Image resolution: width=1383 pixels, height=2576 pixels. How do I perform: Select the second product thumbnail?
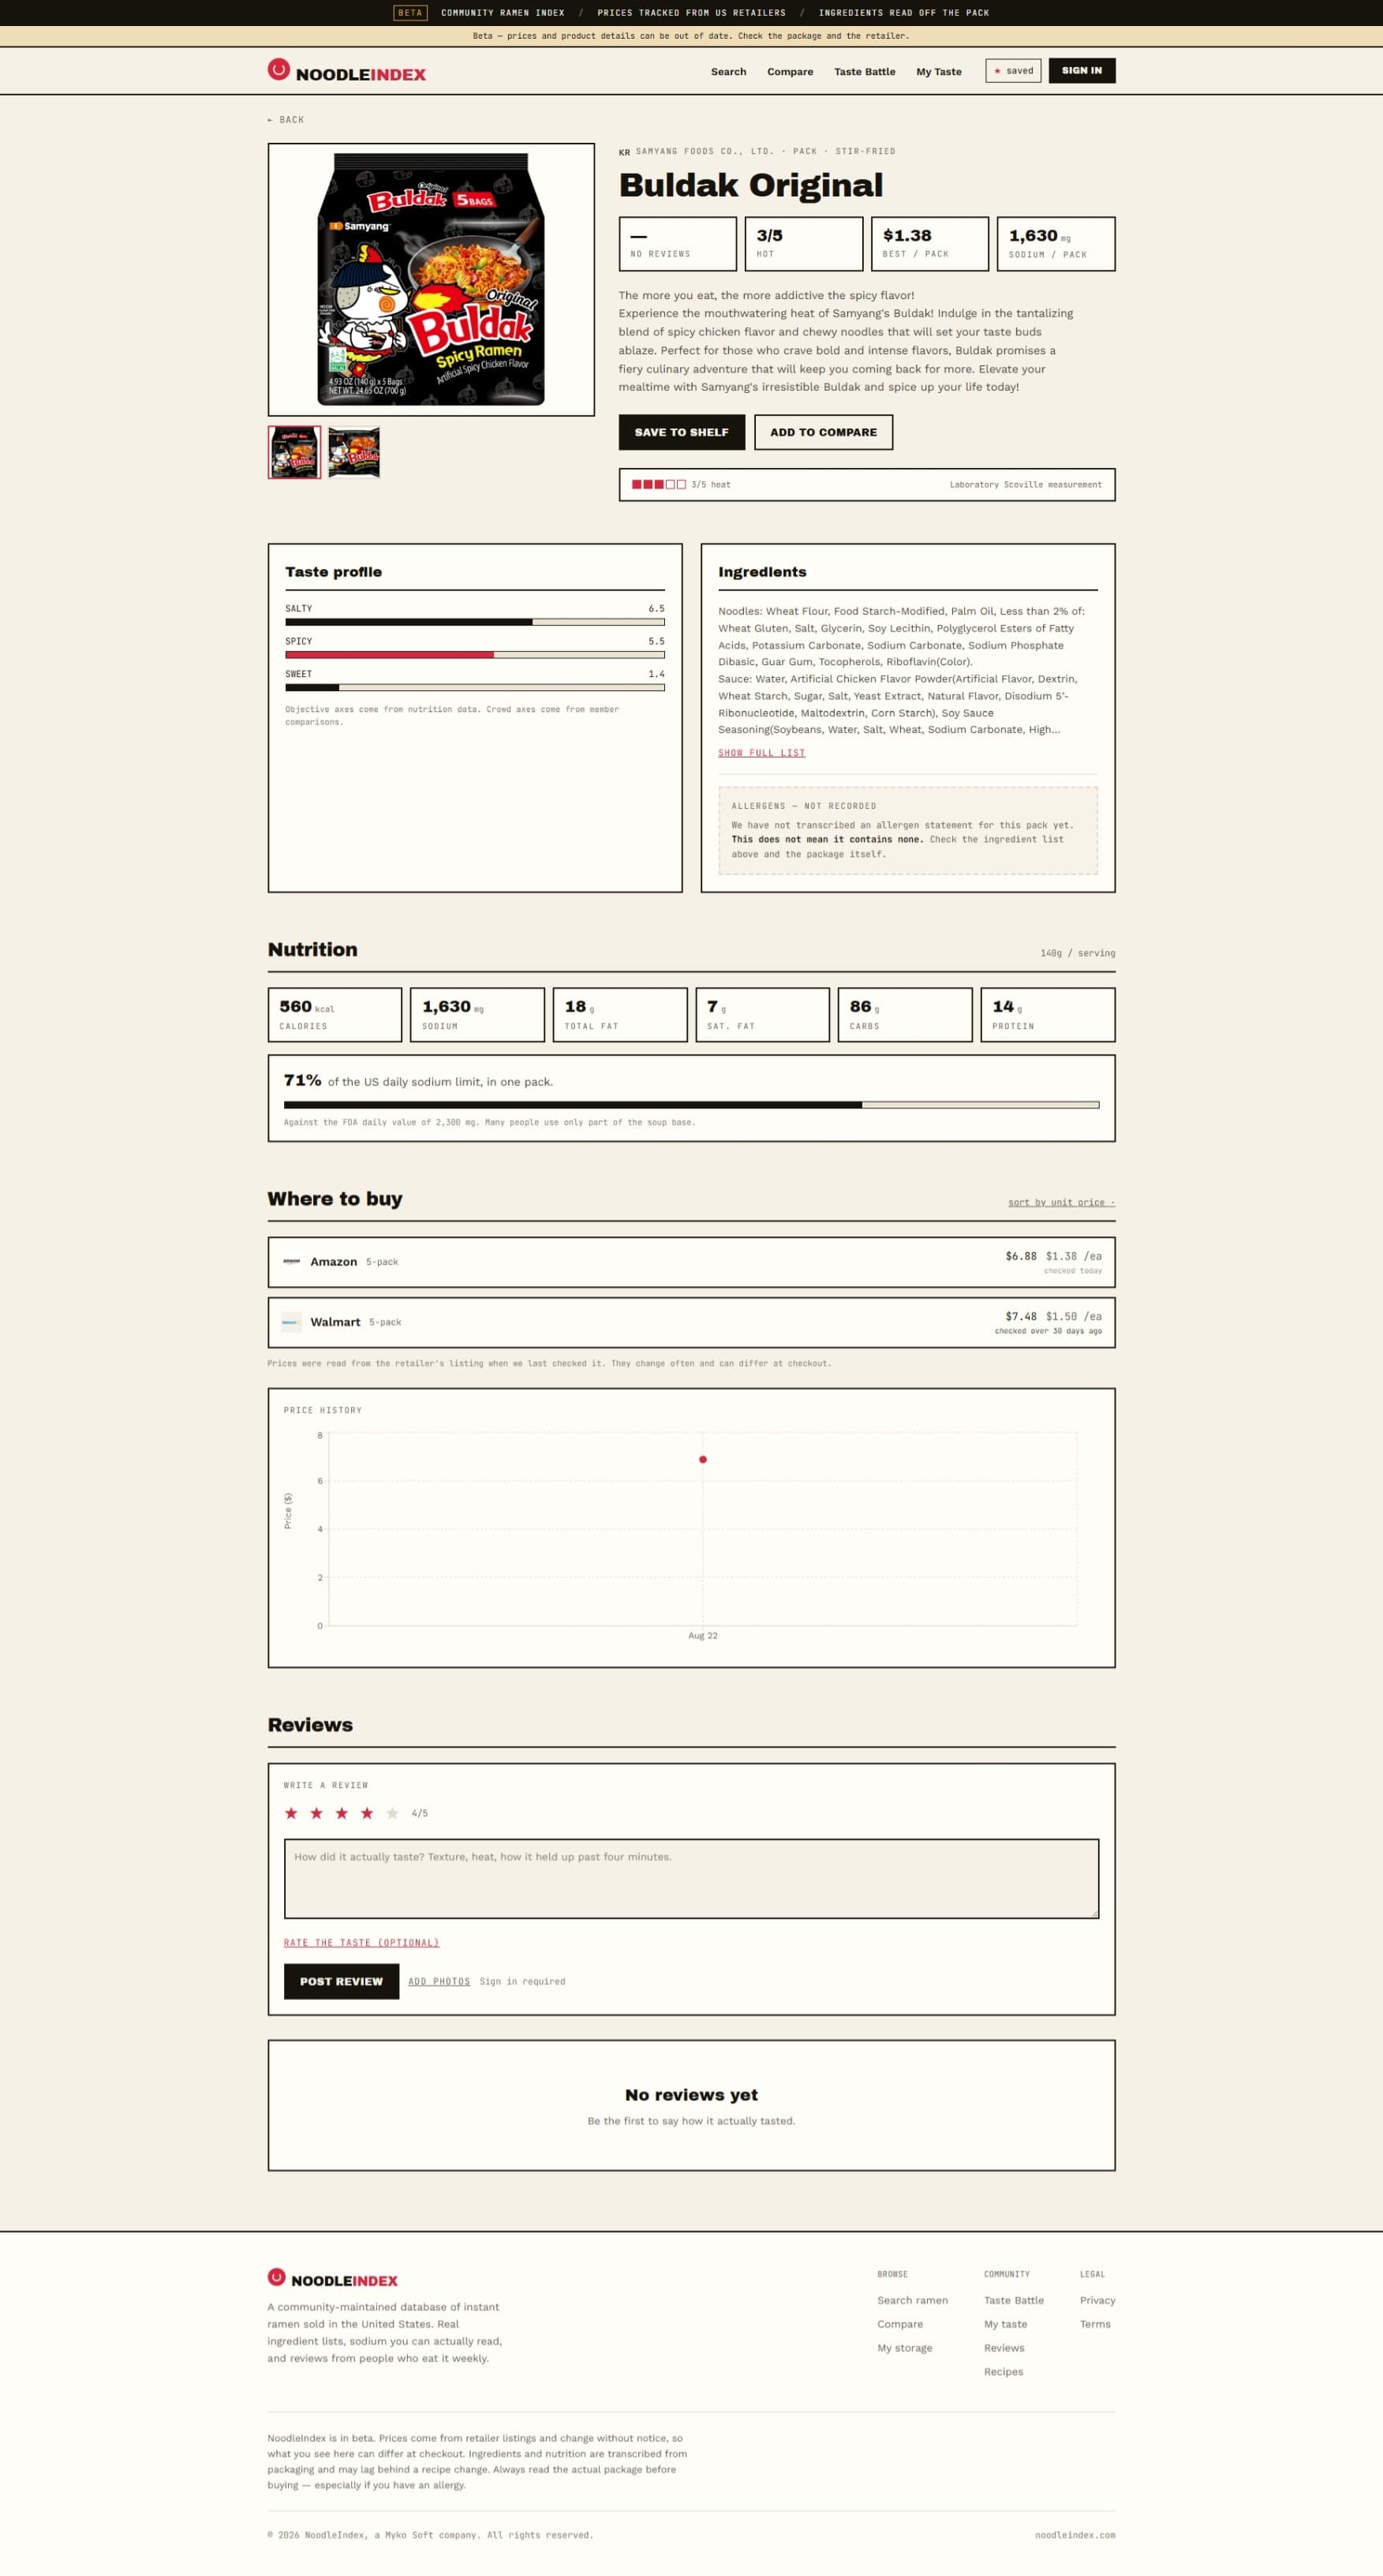[354, 452]
